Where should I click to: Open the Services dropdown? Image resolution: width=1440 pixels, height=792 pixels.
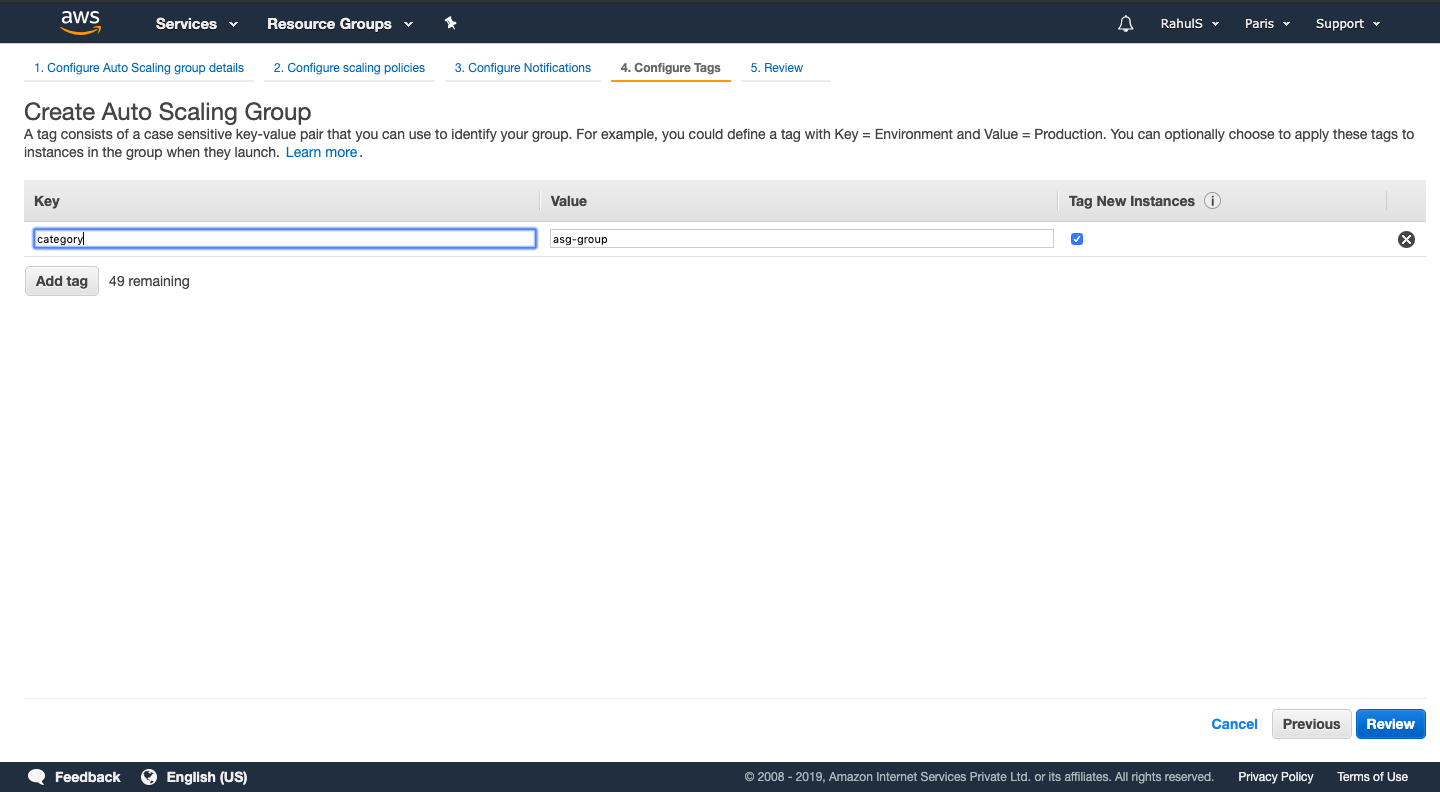[196, 23]
